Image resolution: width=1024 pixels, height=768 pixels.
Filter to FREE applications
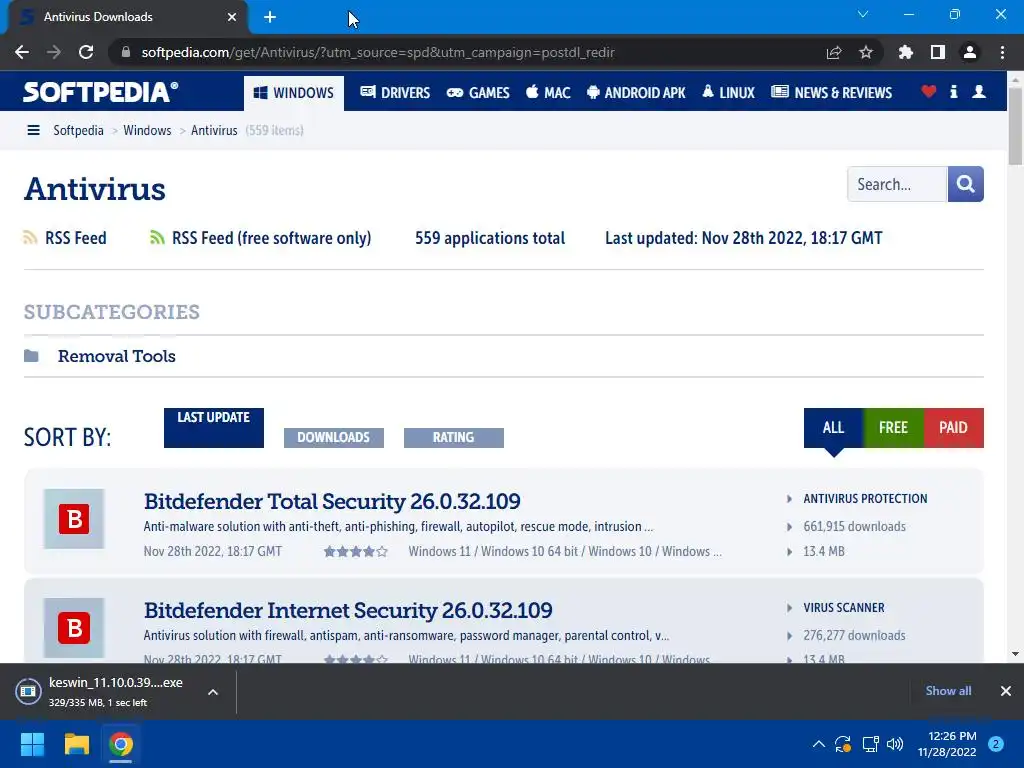(893, 428)
